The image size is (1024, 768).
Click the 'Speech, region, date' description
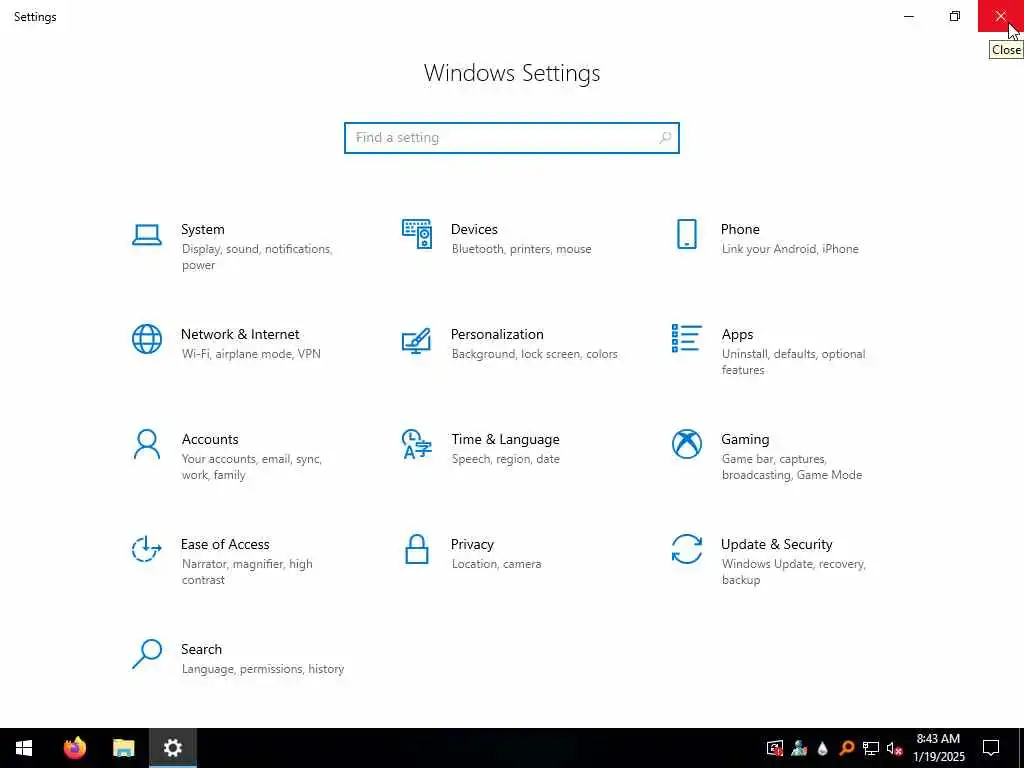tap(505, 459)
